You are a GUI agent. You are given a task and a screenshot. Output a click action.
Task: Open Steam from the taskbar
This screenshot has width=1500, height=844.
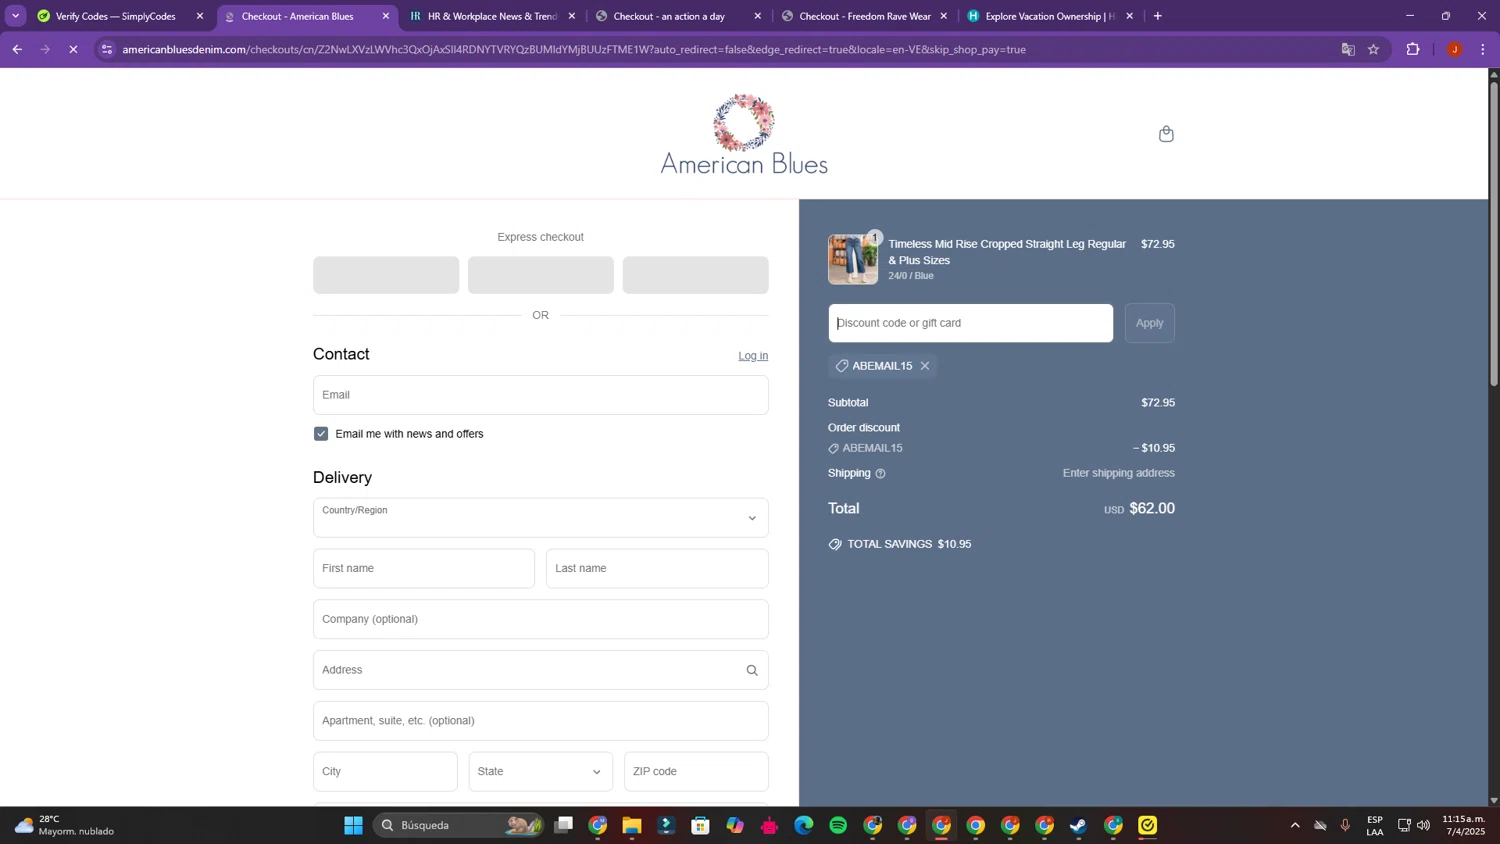coord(1079,825)
